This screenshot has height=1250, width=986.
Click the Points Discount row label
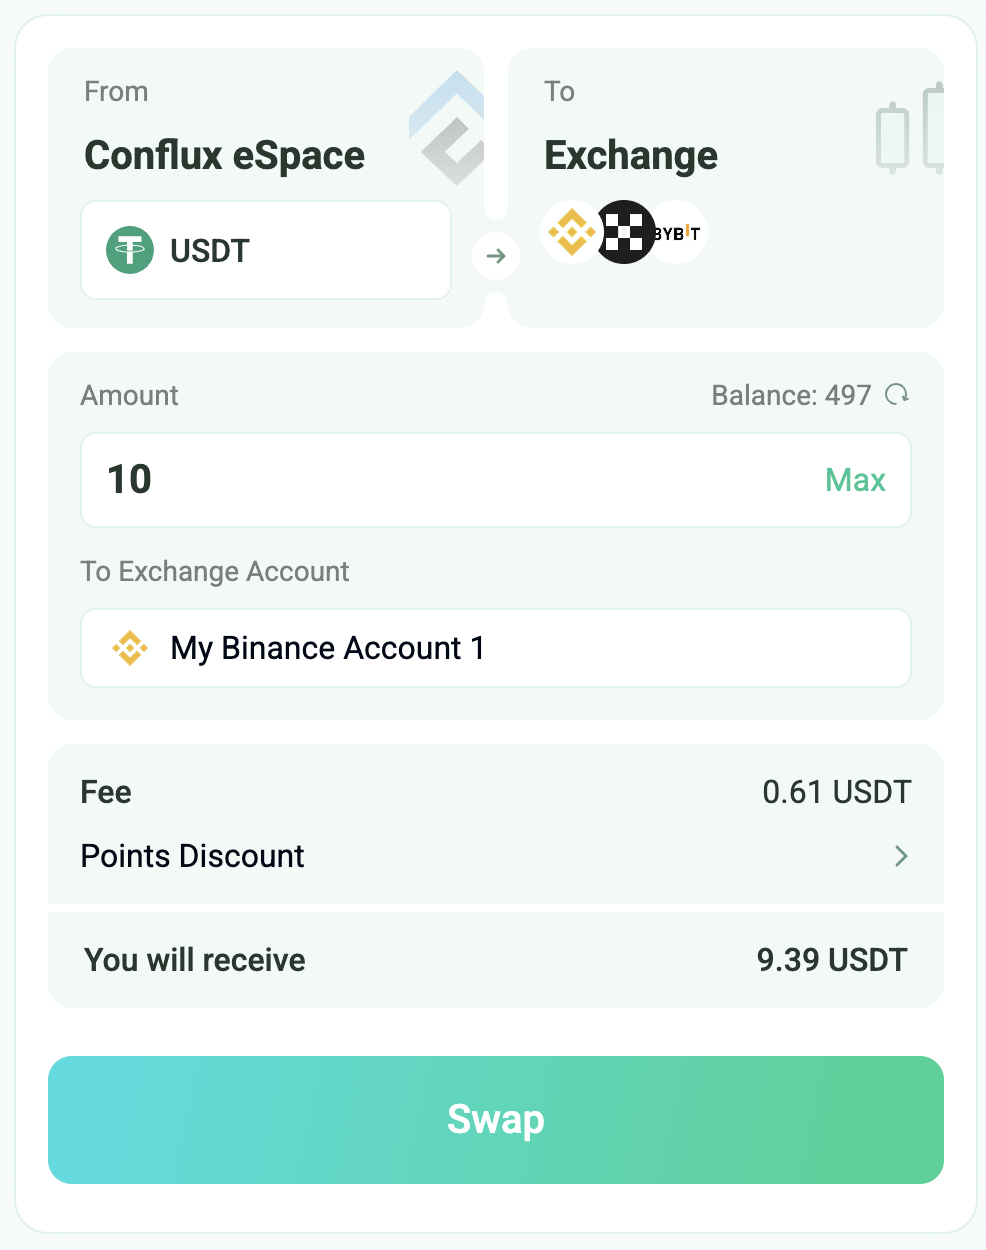192,856
